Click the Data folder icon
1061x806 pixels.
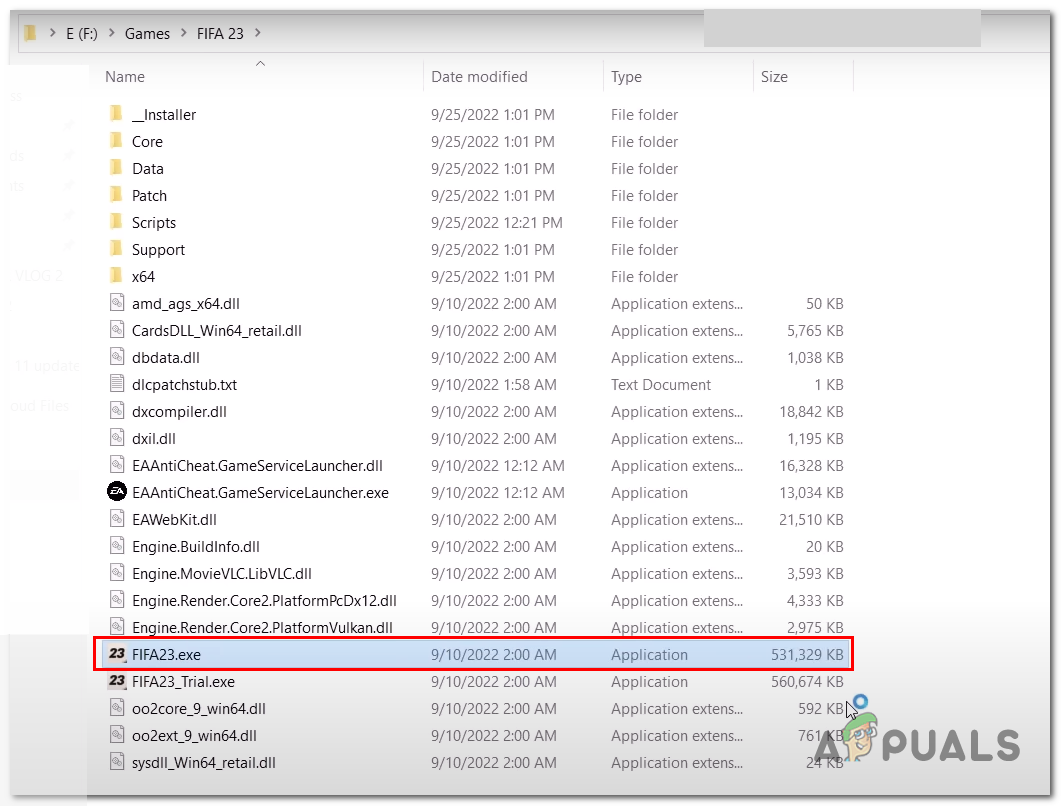[116, 168]
